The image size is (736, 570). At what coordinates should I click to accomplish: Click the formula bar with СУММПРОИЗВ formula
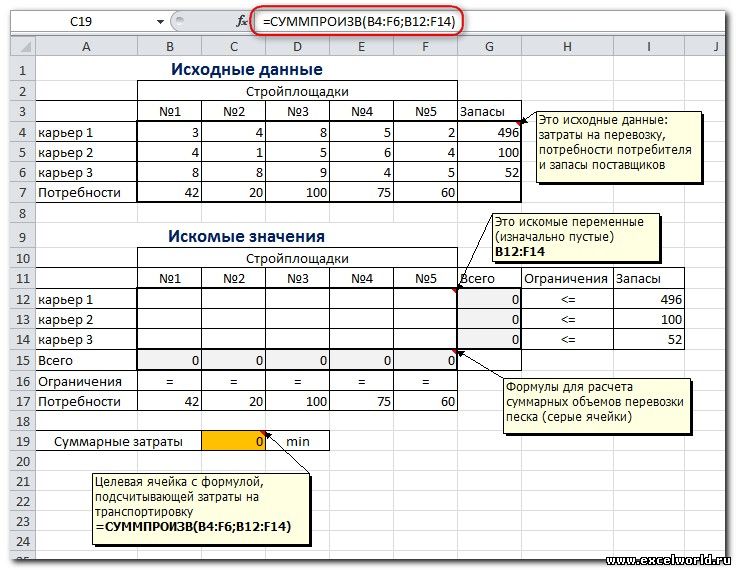pos(359,22)
